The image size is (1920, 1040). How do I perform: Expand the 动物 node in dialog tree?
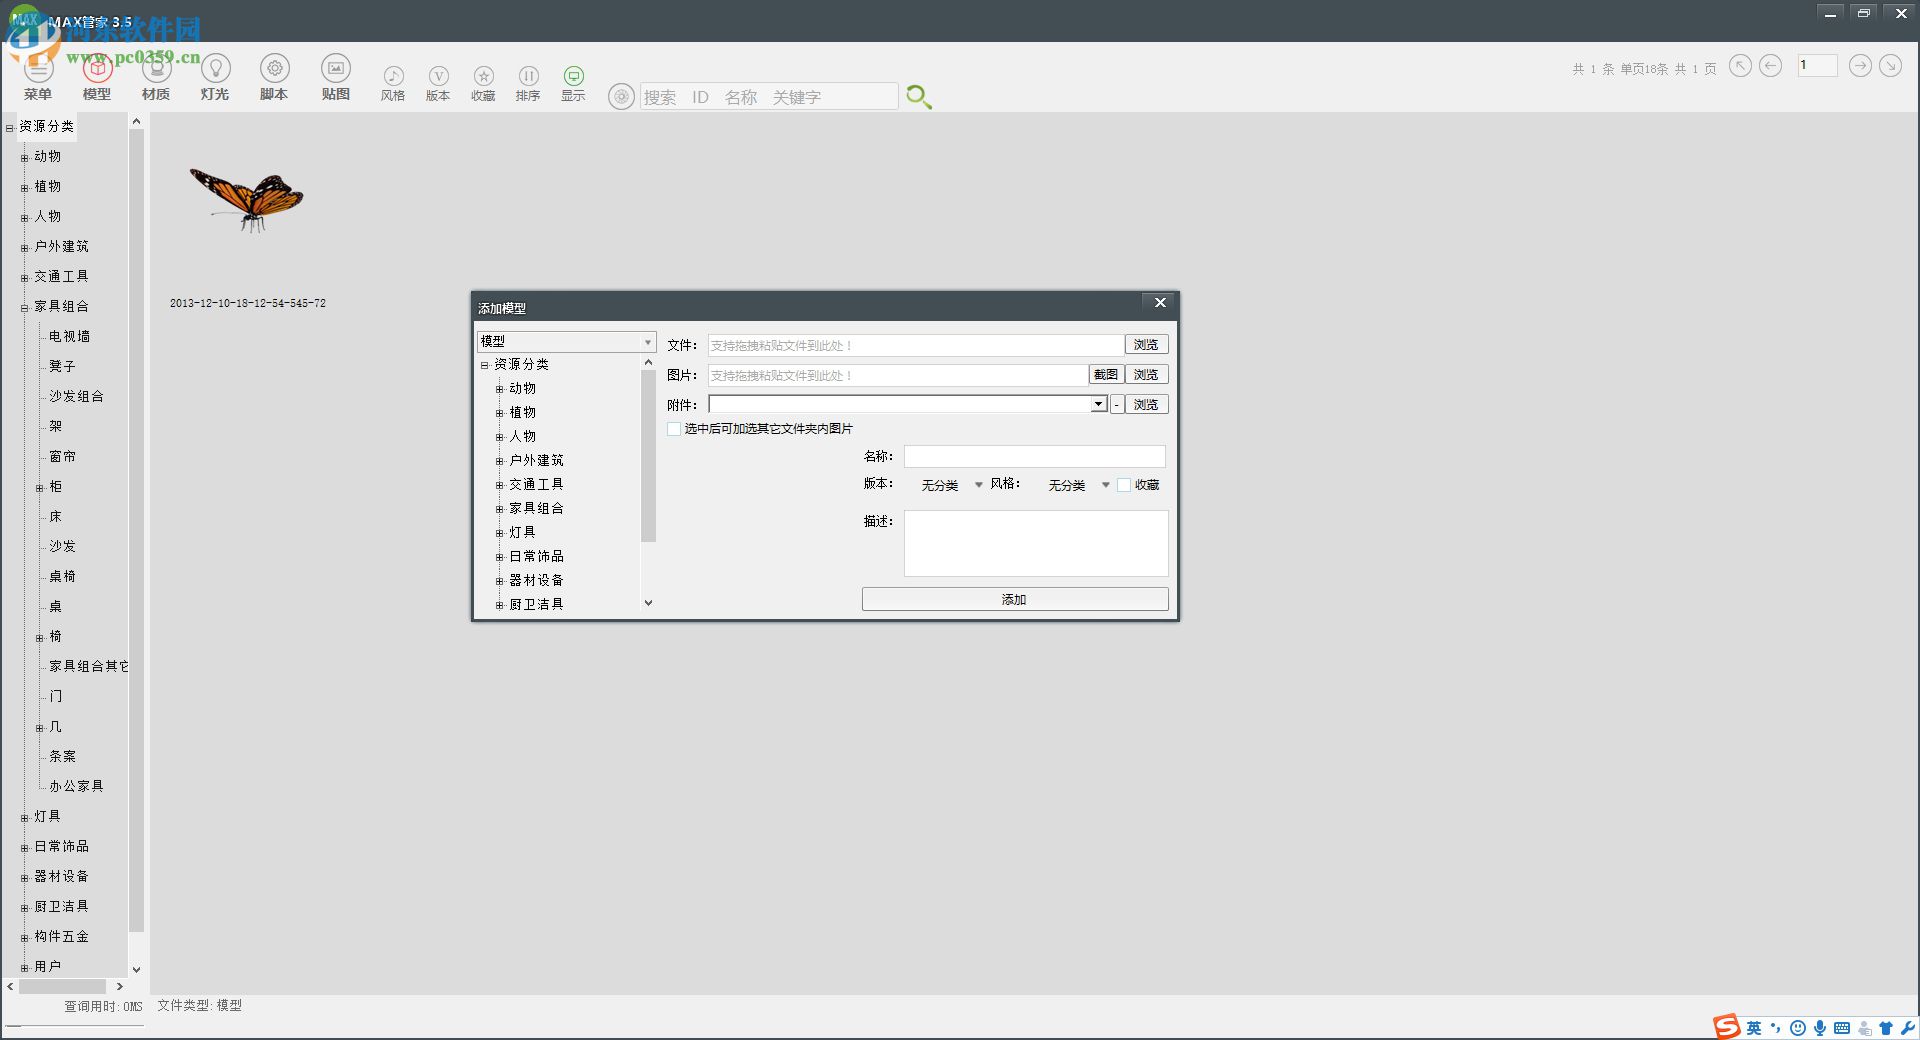(499, 389)
